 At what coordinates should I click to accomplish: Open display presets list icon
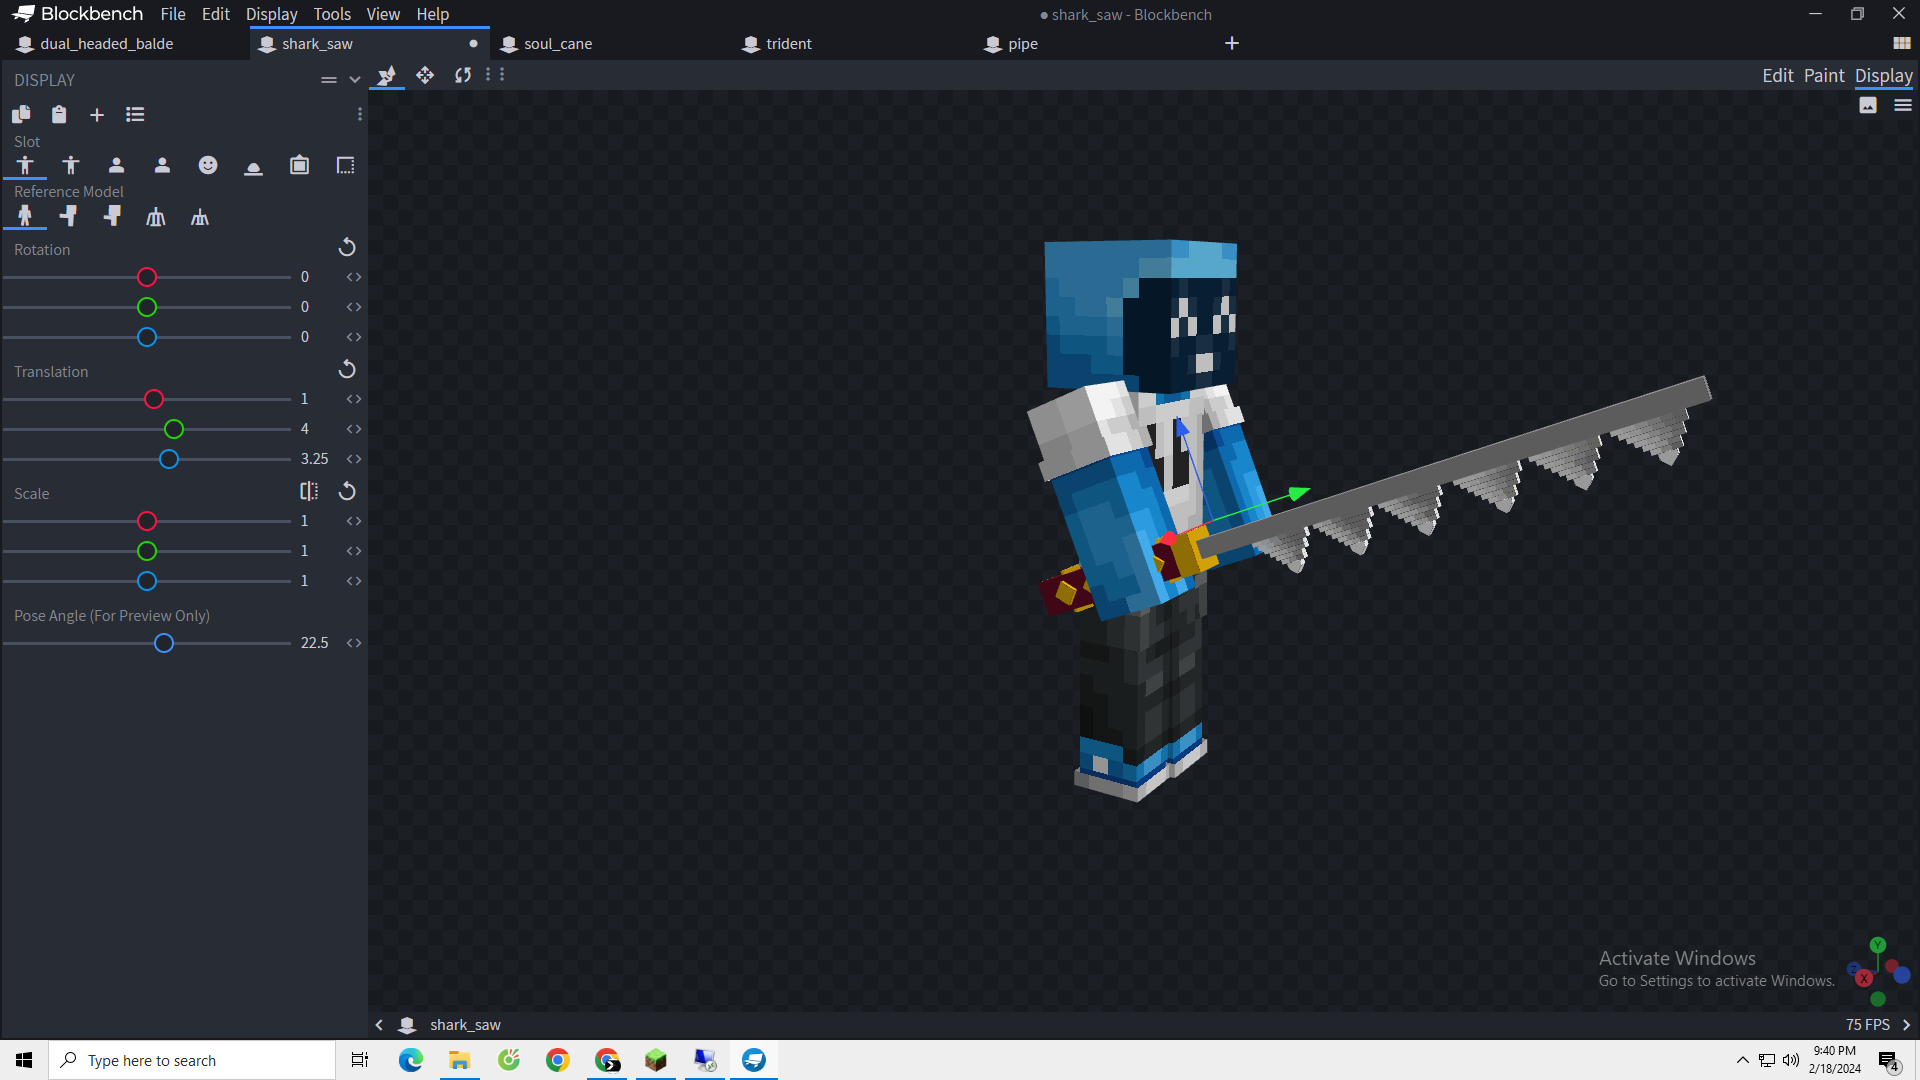[135, 115]
